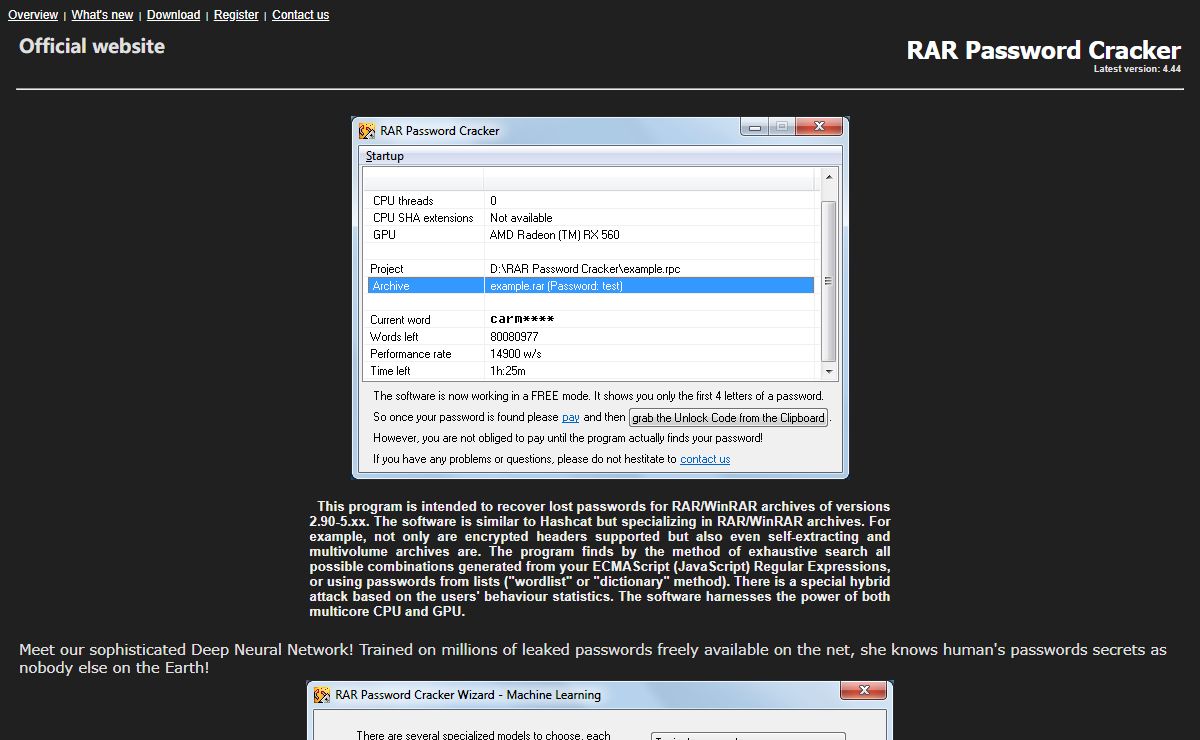Click the RAR Password Cracker app icon in title bar

point(367,130)
